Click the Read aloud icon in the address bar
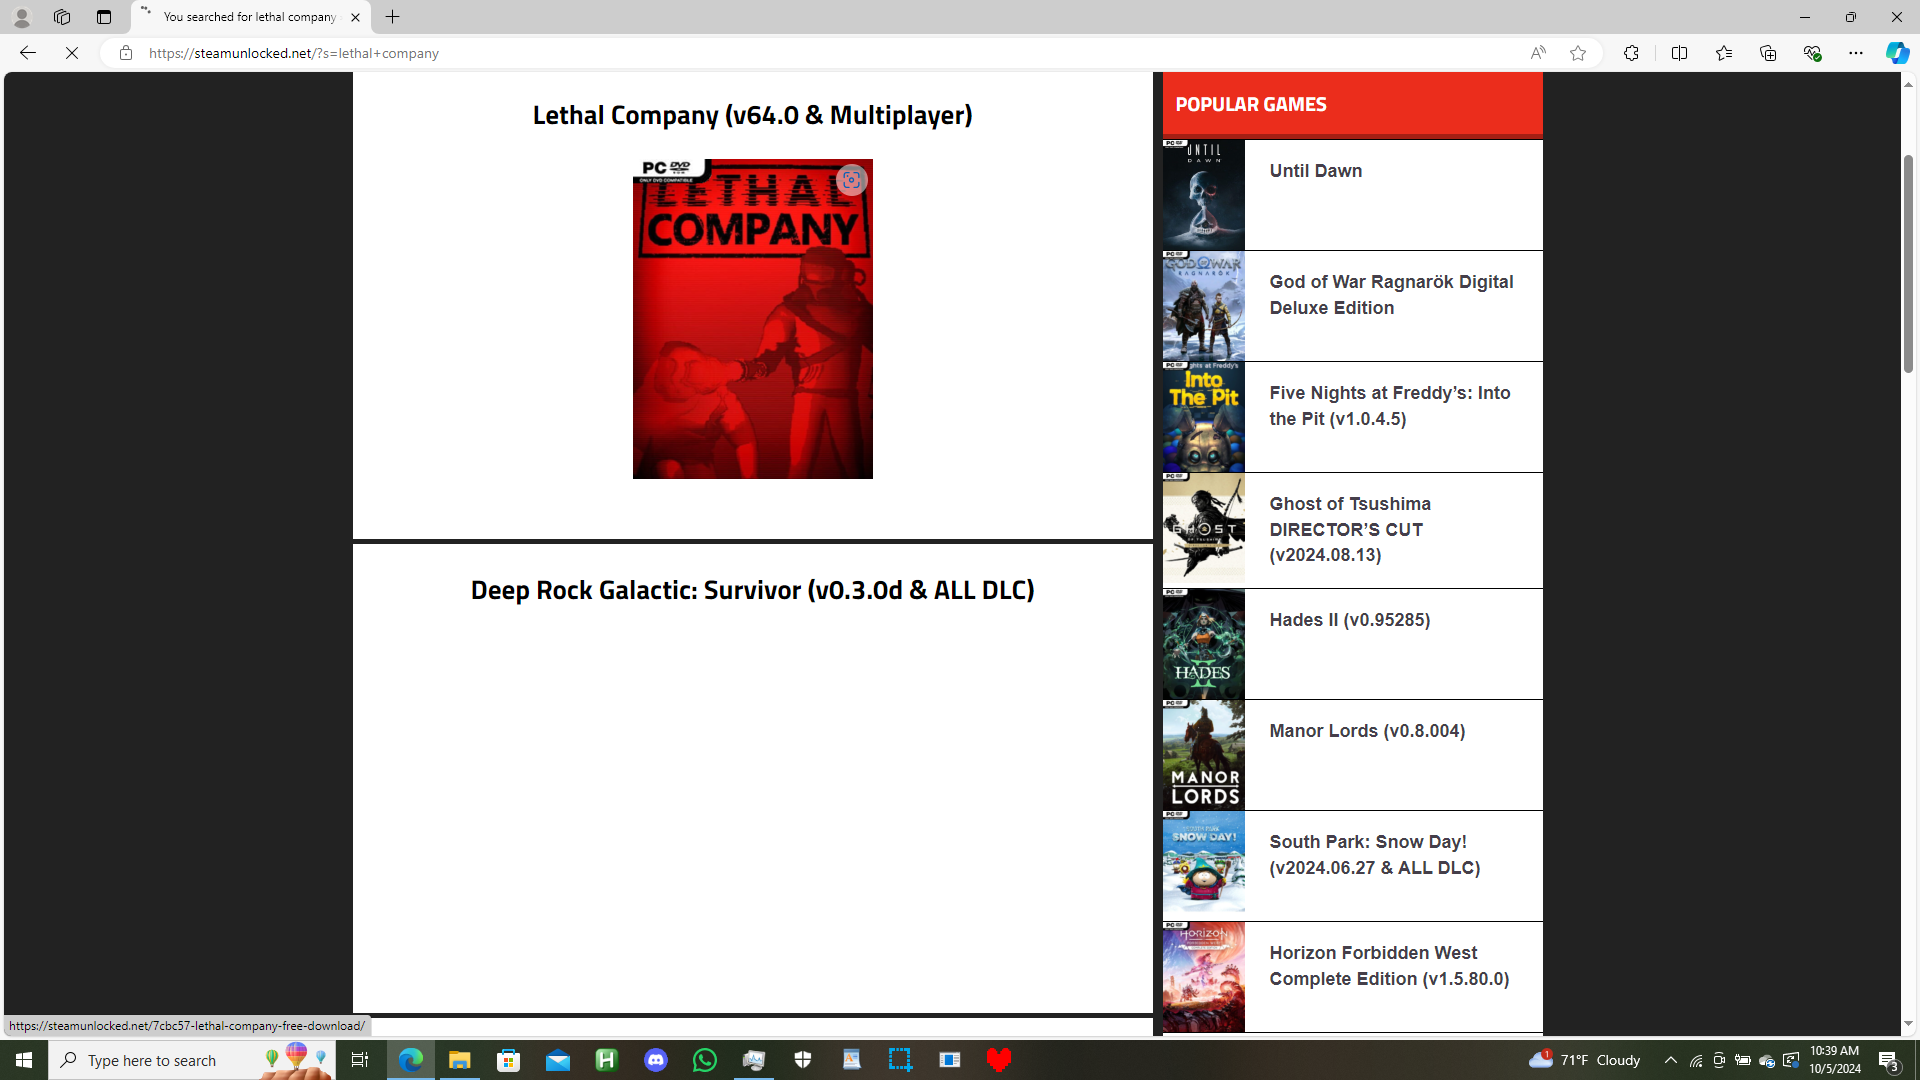Screen dimensions: 1920x1080 pyautogui.click(x=1537, y=53)
